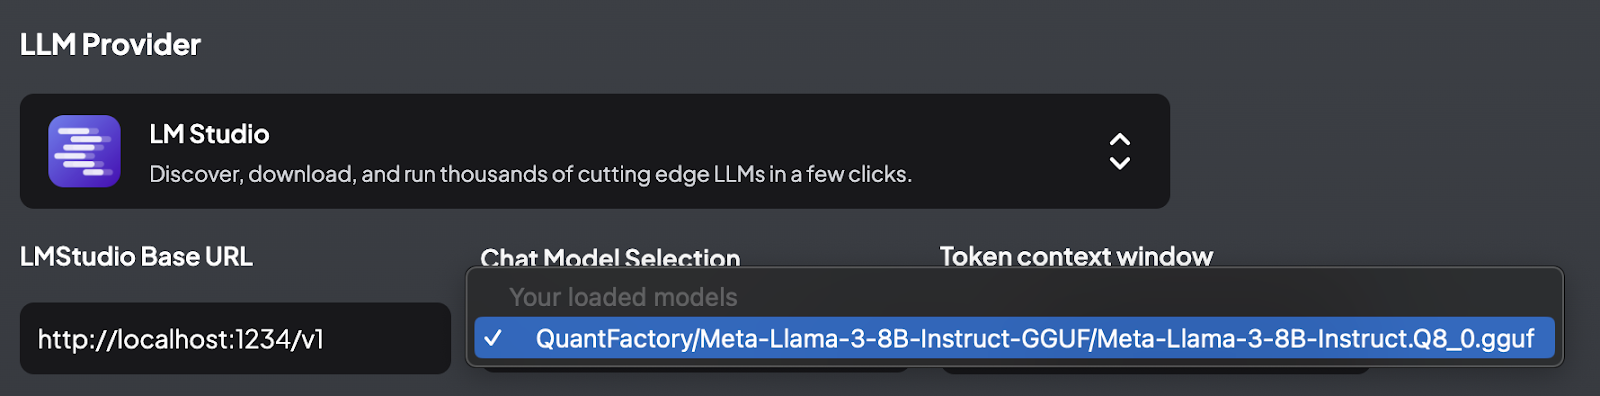Click the upward chevron arrow in provider selector

click(1120, 139)
